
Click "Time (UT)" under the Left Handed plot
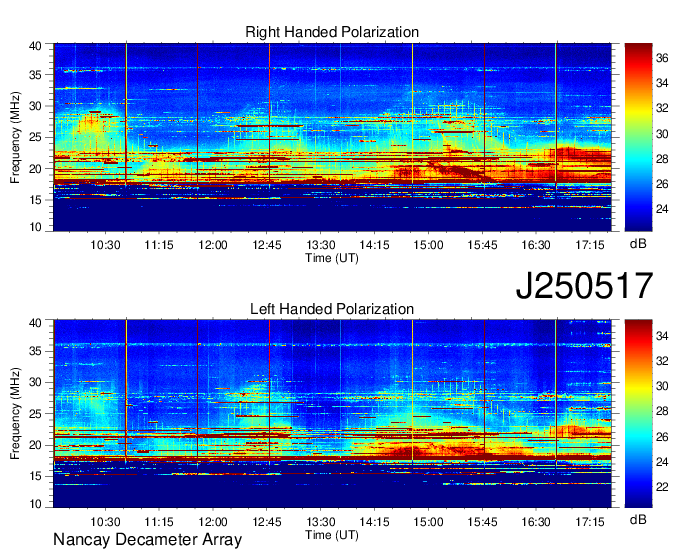(332, 535)
